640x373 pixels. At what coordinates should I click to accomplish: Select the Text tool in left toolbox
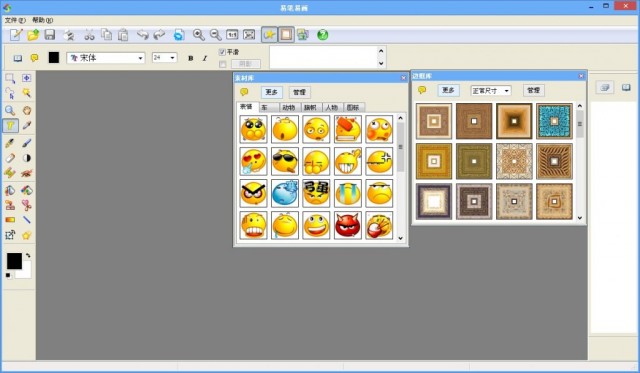[10, 125]
